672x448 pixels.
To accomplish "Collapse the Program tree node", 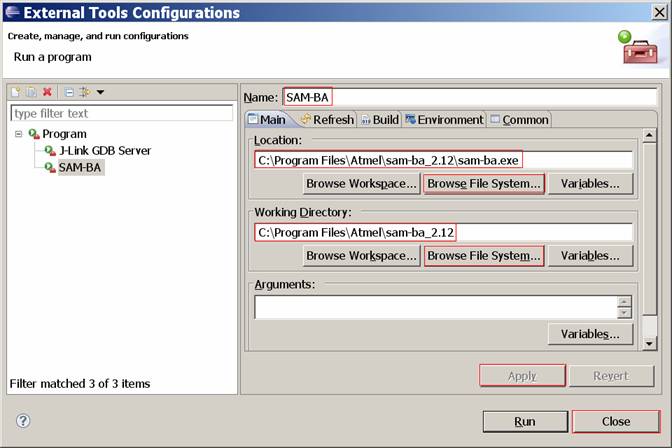I will tap(18, 134).
